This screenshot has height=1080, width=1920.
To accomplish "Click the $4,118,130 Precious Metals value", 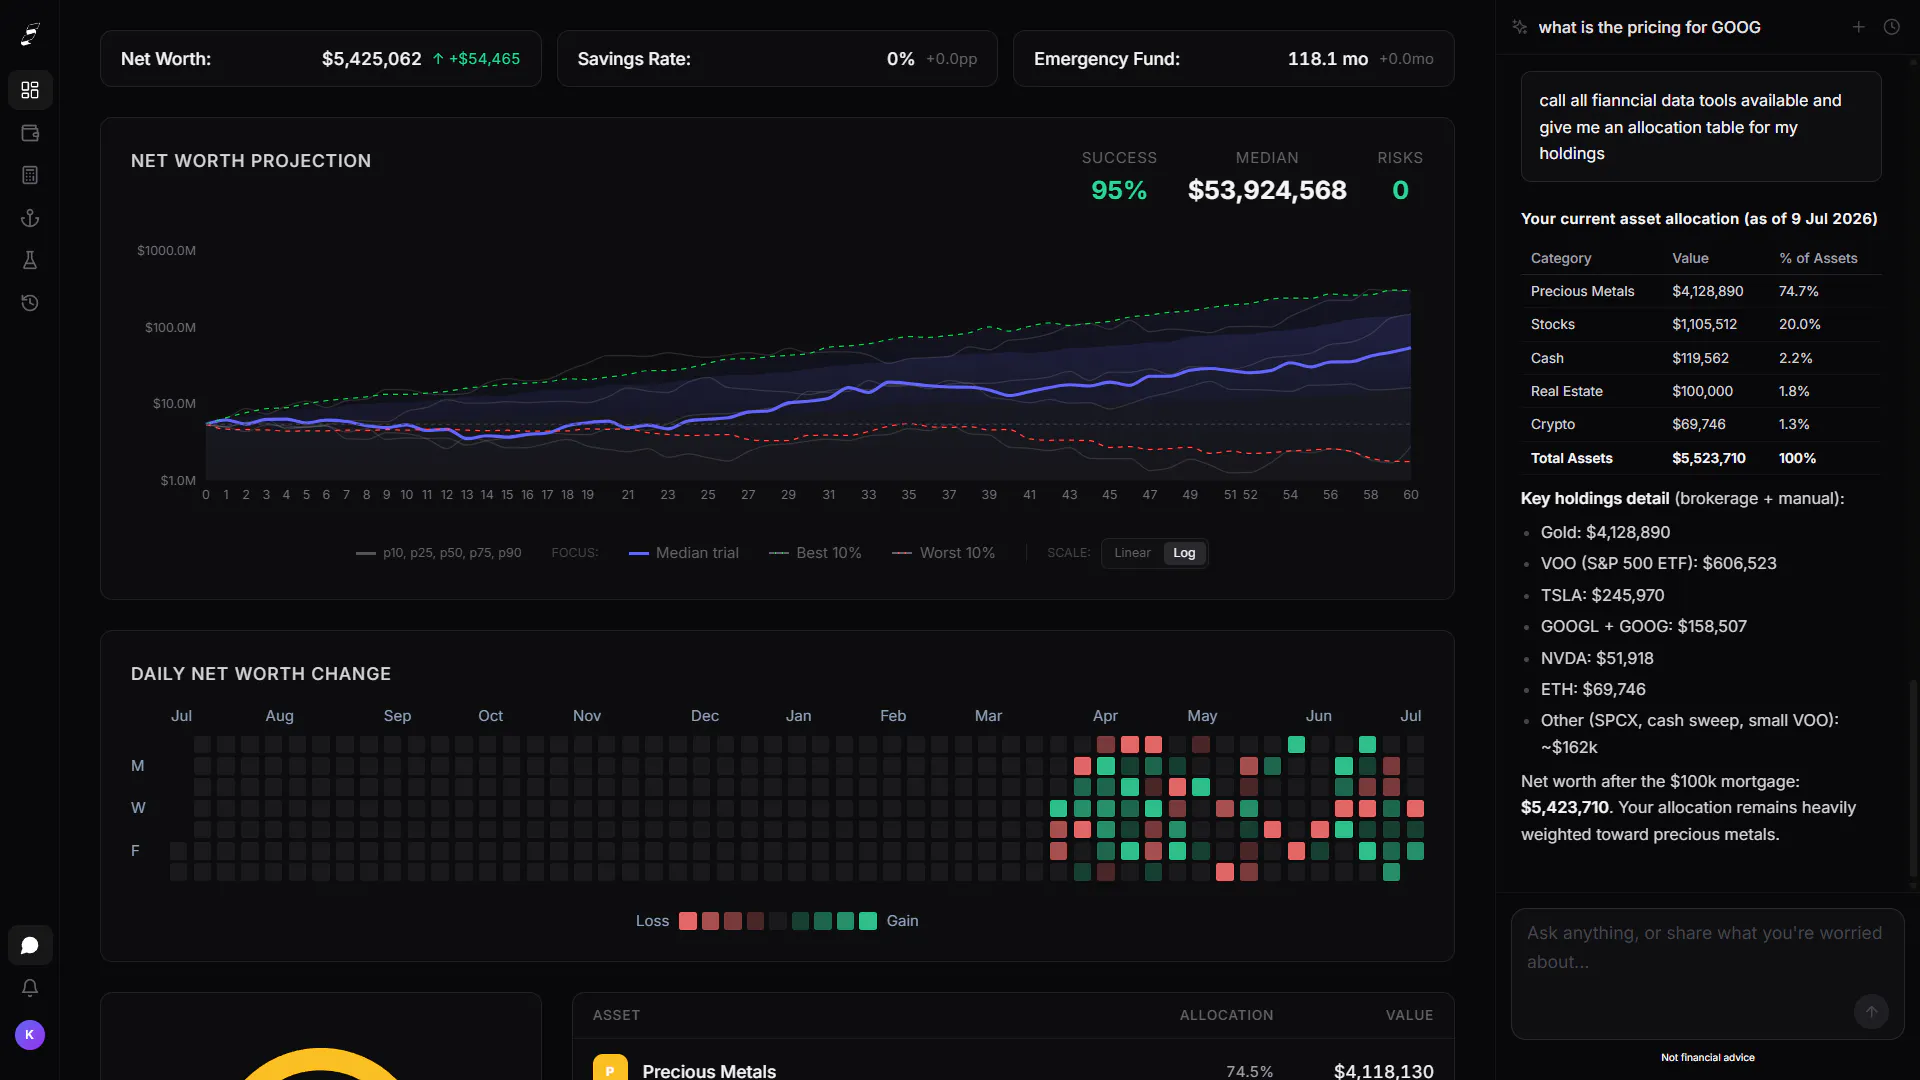I will (1383, 1071).
